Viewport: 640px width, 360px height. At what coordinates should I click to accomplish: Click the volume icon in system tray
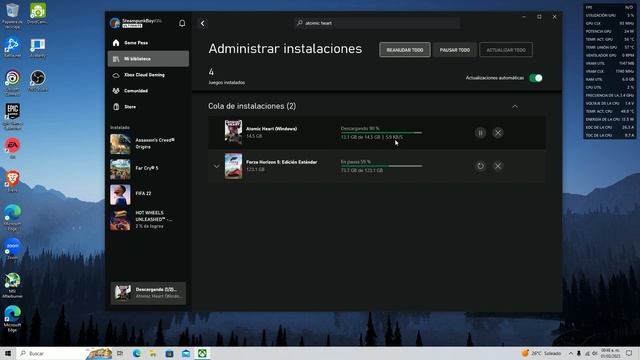[595, 353]
